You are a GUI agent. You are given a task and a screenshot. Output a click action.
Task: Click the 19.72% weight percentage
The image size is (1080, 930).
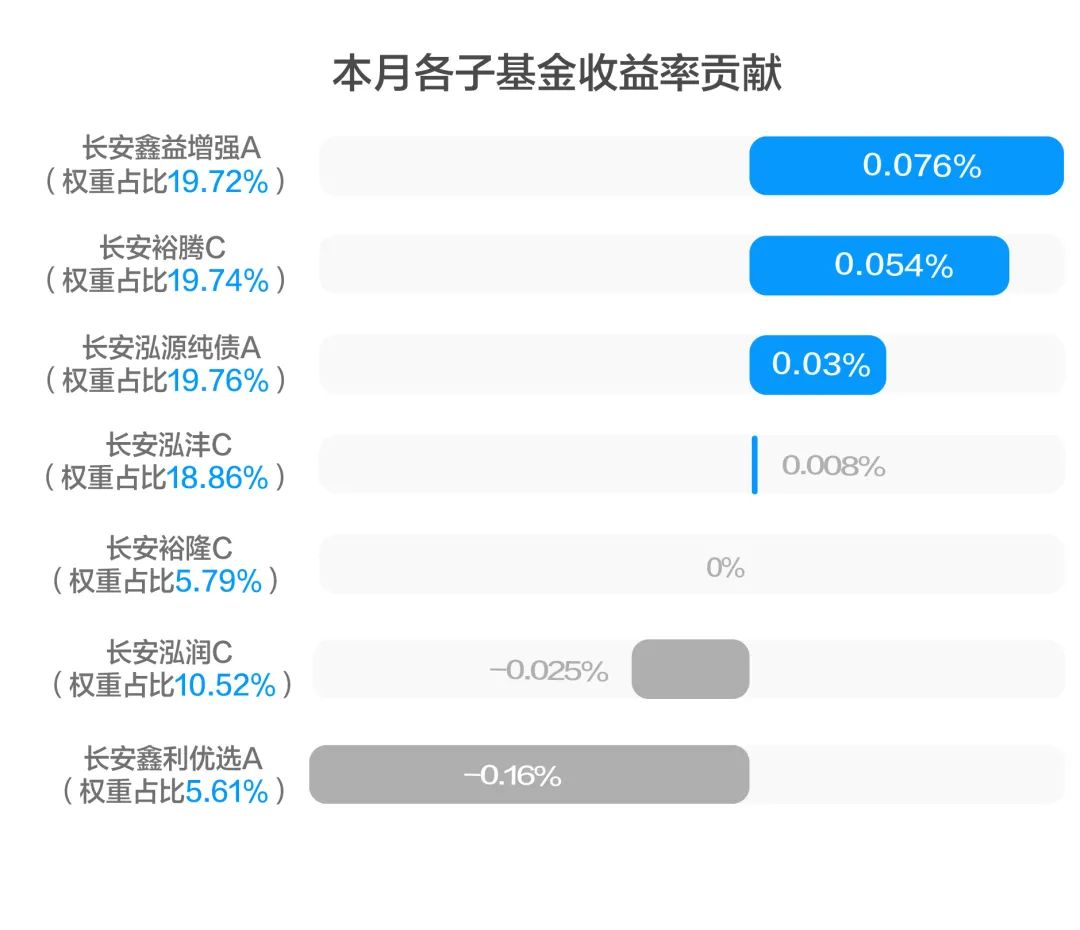pyautogui.click(x=218, y=183)
